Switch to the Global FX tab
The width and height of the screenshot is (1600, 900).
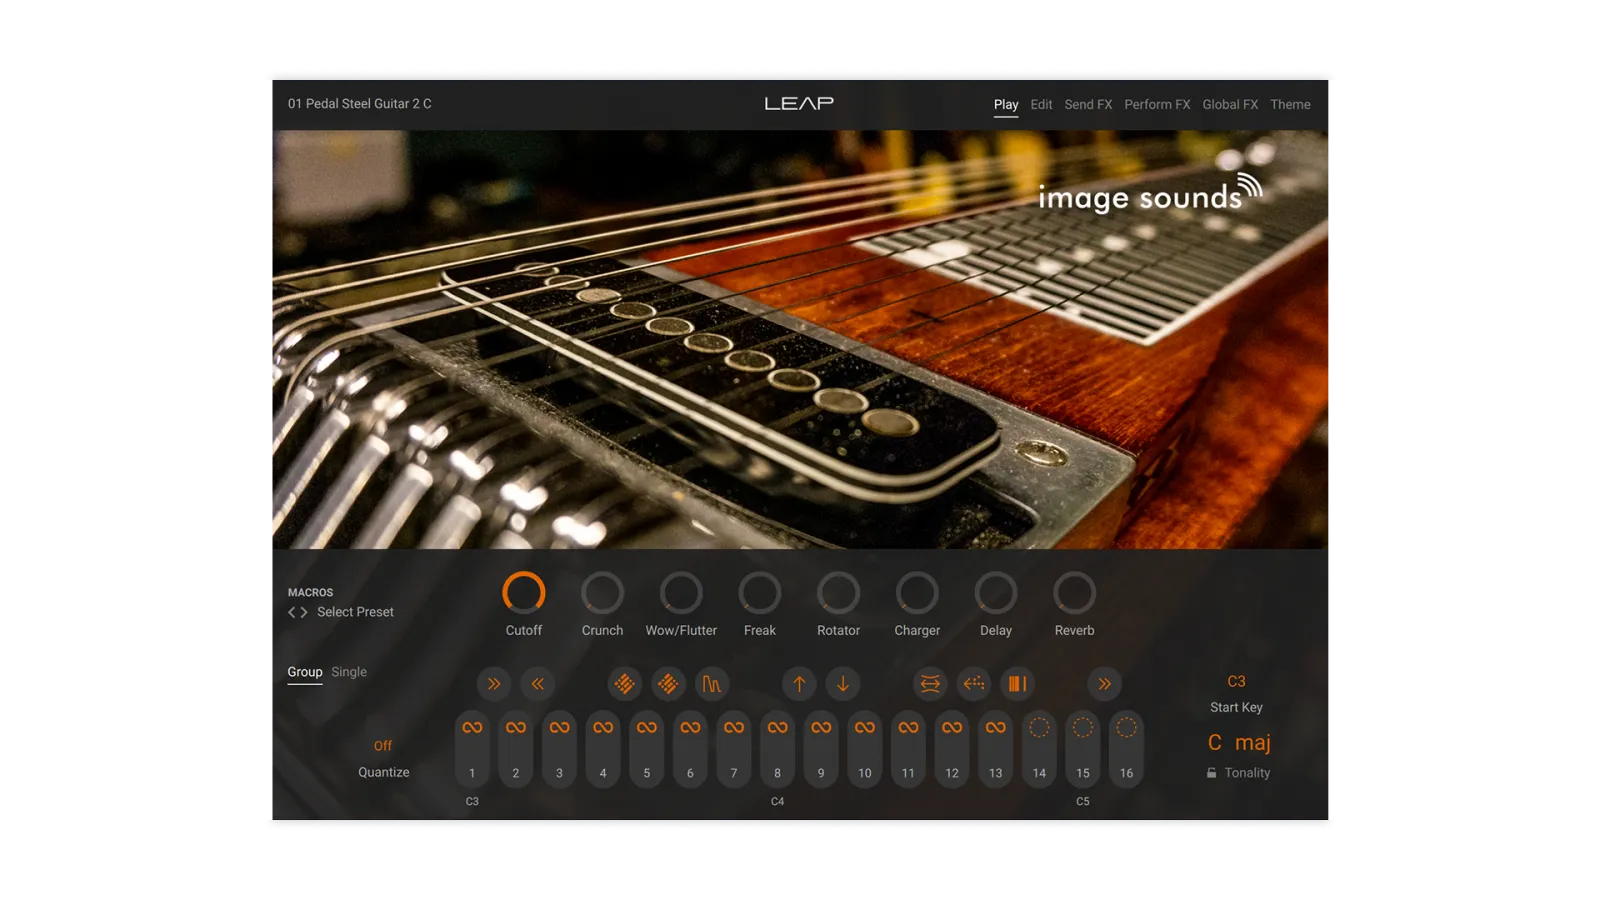point(1230,104)
